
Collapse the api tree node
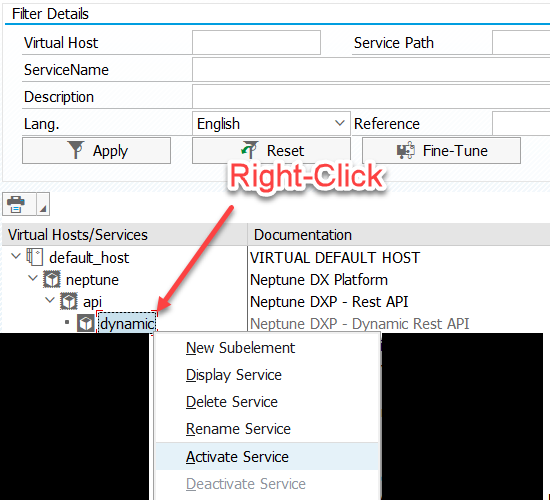50,300
